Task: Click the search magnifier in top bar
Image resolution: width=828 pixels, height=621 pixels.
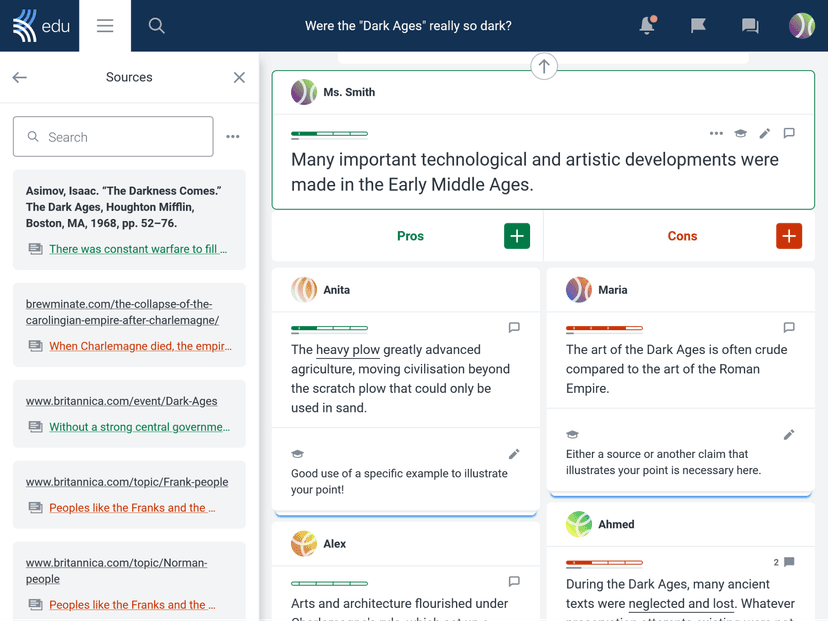Action: (157, 26)
